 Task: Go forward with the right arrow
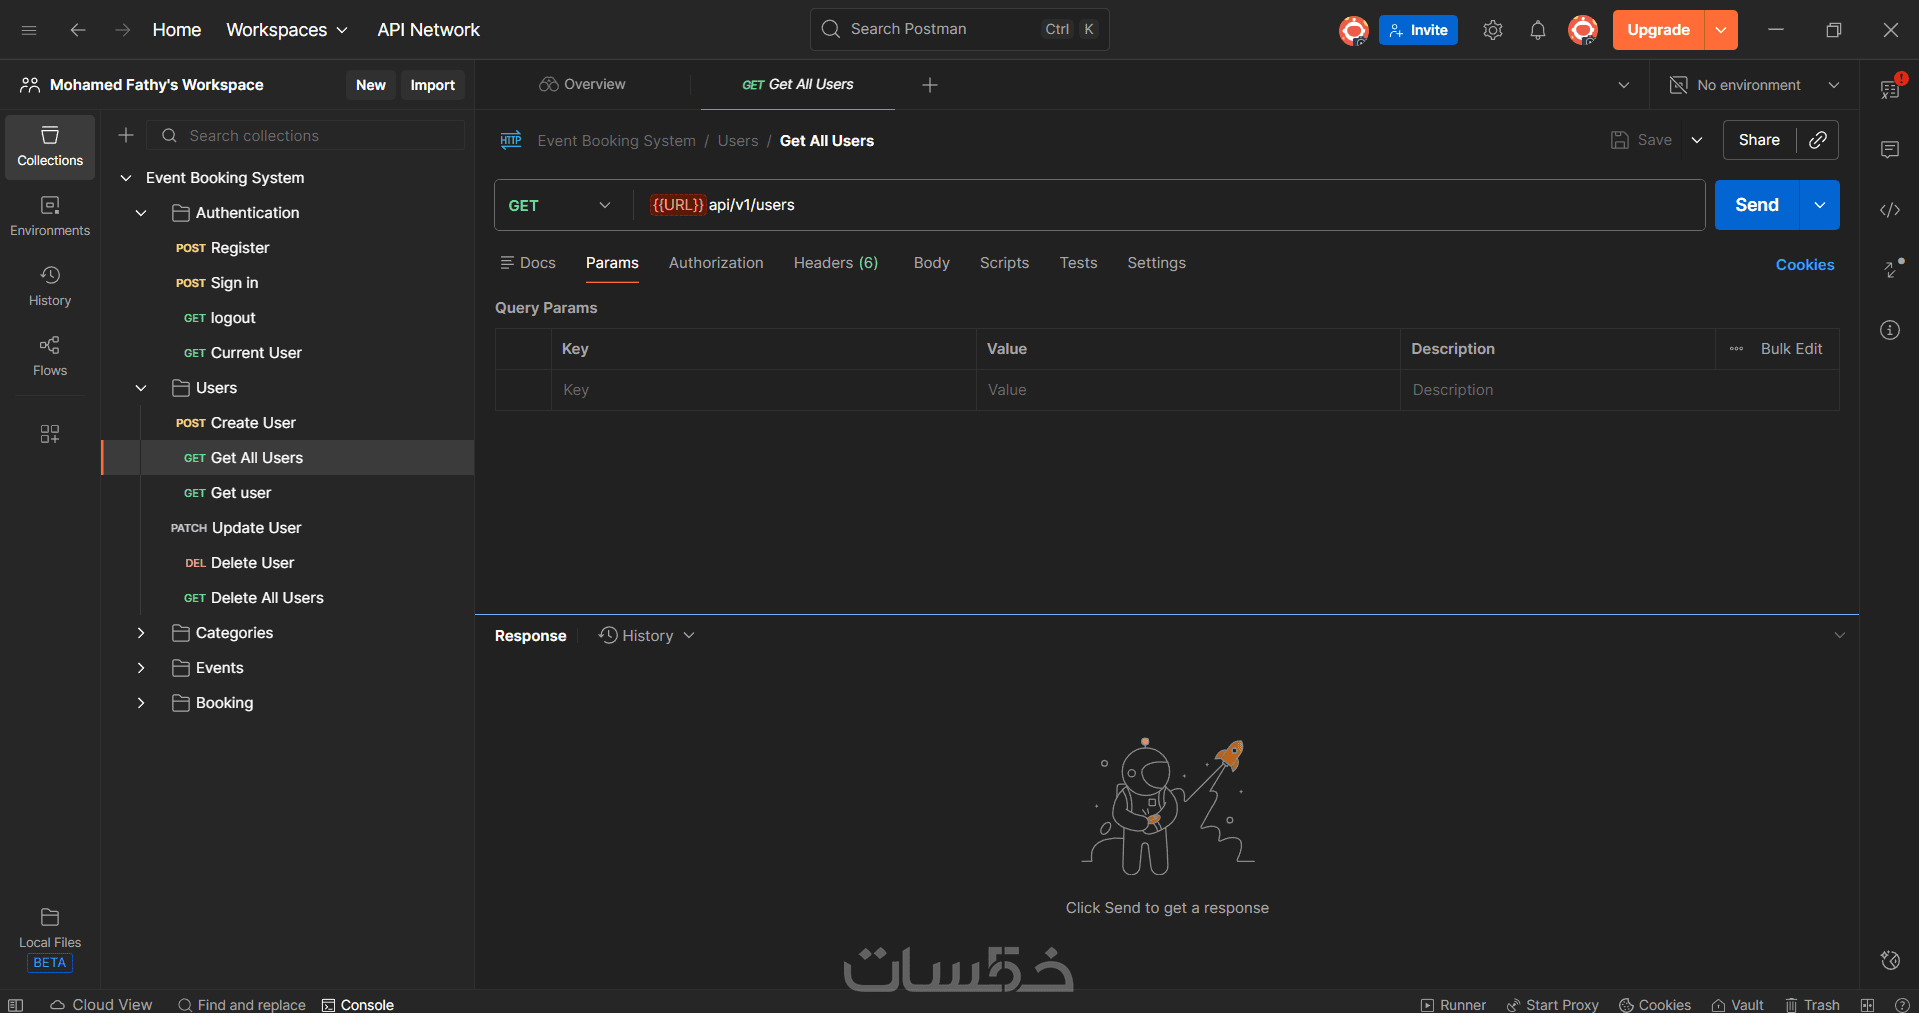123,30
